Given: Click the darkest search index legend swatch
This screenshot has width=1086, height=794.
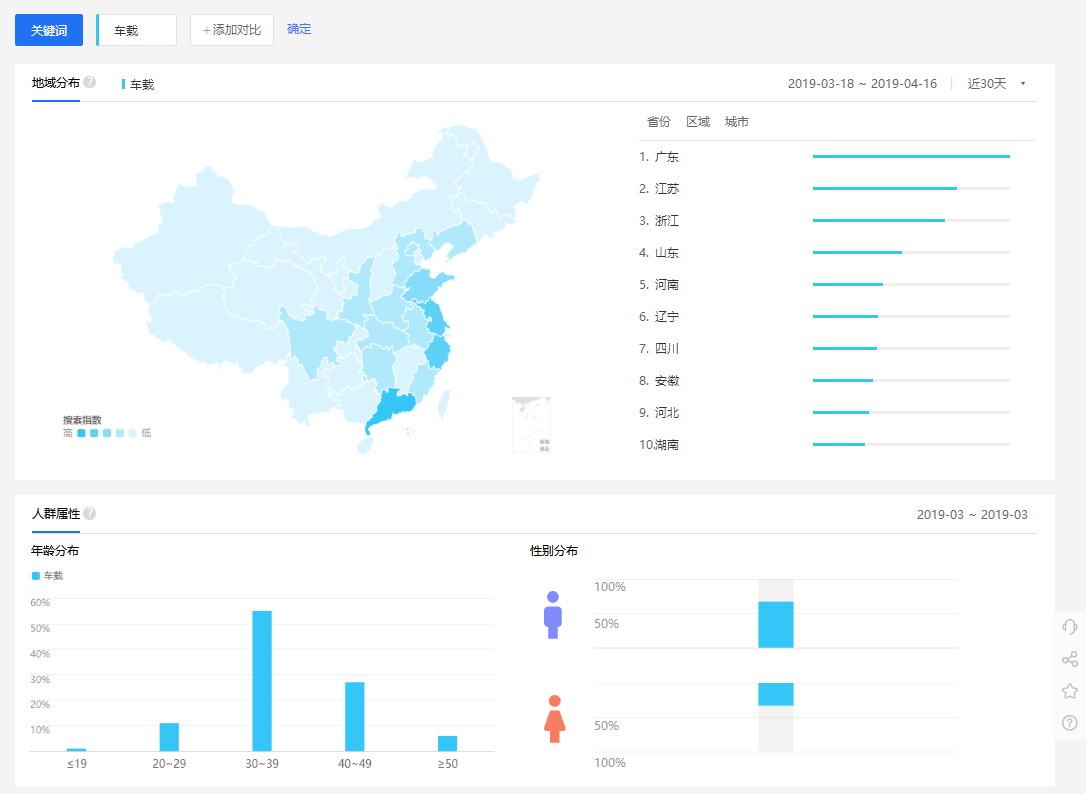Looking at the screenshot, I should pyautogui.click(x=81, y=433).
